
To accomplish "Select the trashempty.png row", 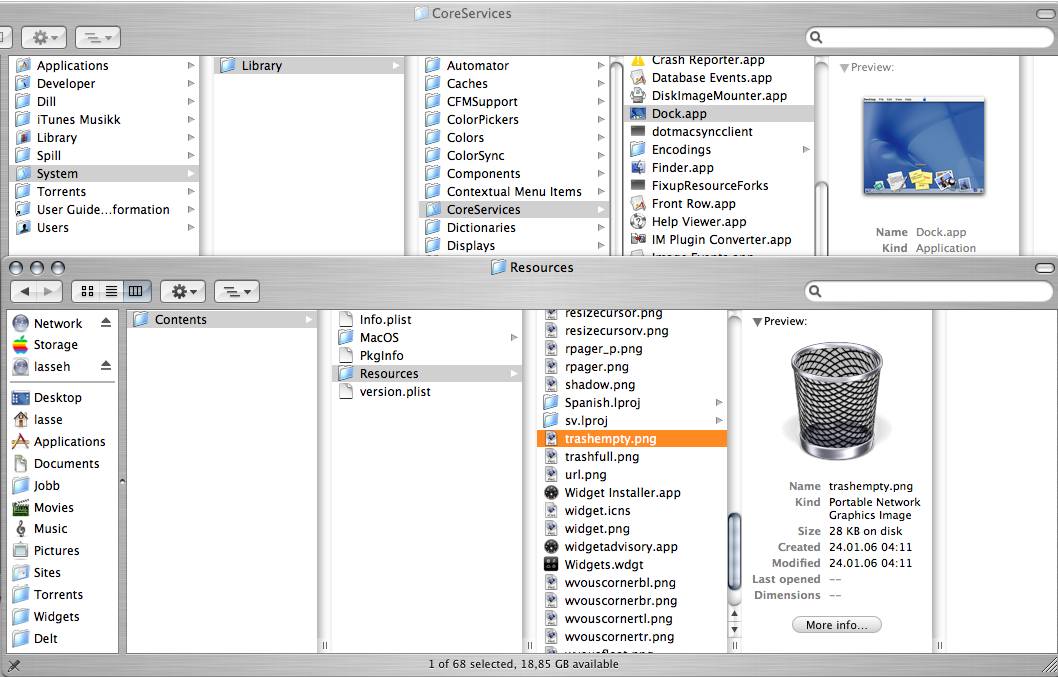I will click(632, 438).
